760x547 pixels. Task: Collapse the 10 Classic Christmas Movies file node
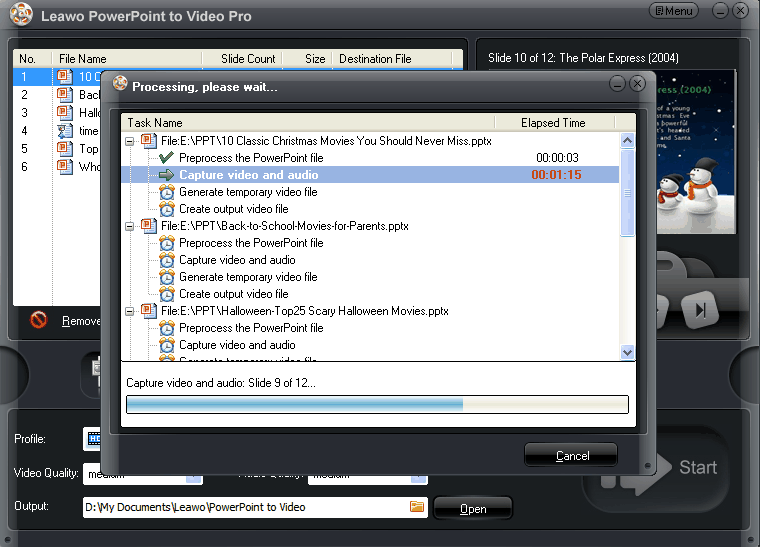point(129,141)
